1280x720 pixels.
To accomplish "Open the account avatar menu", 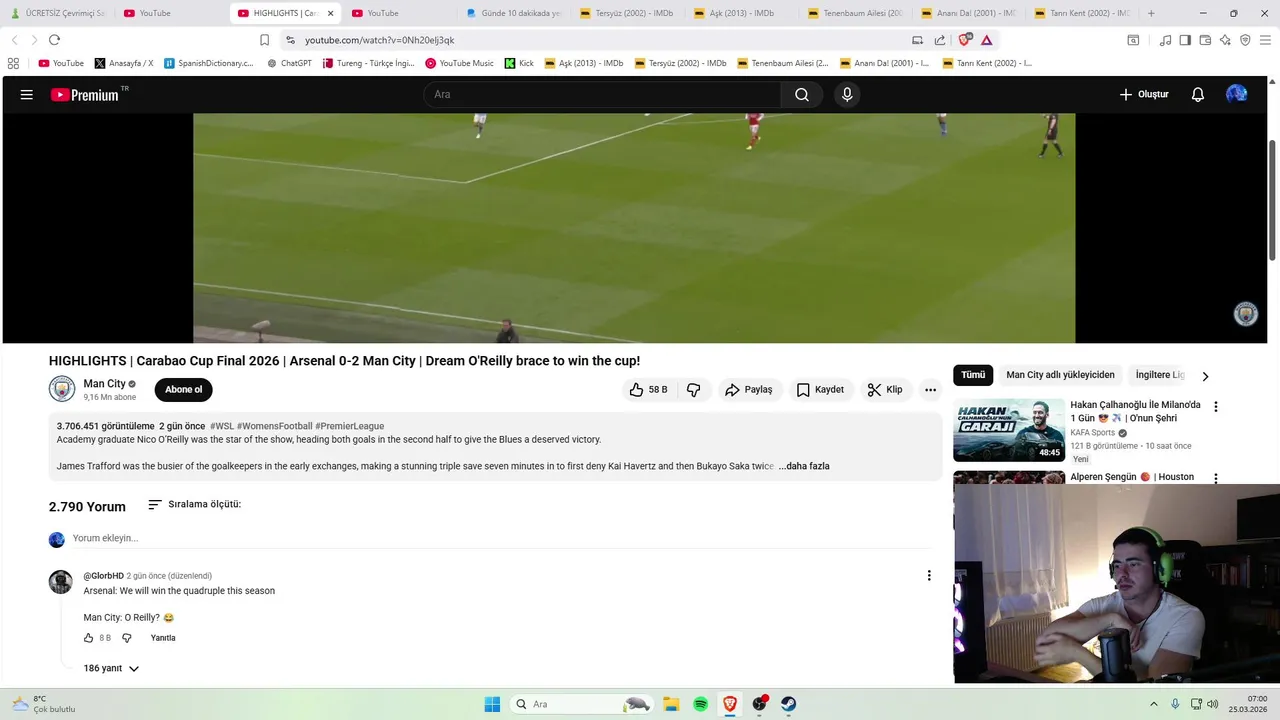I will point(1237,94).
